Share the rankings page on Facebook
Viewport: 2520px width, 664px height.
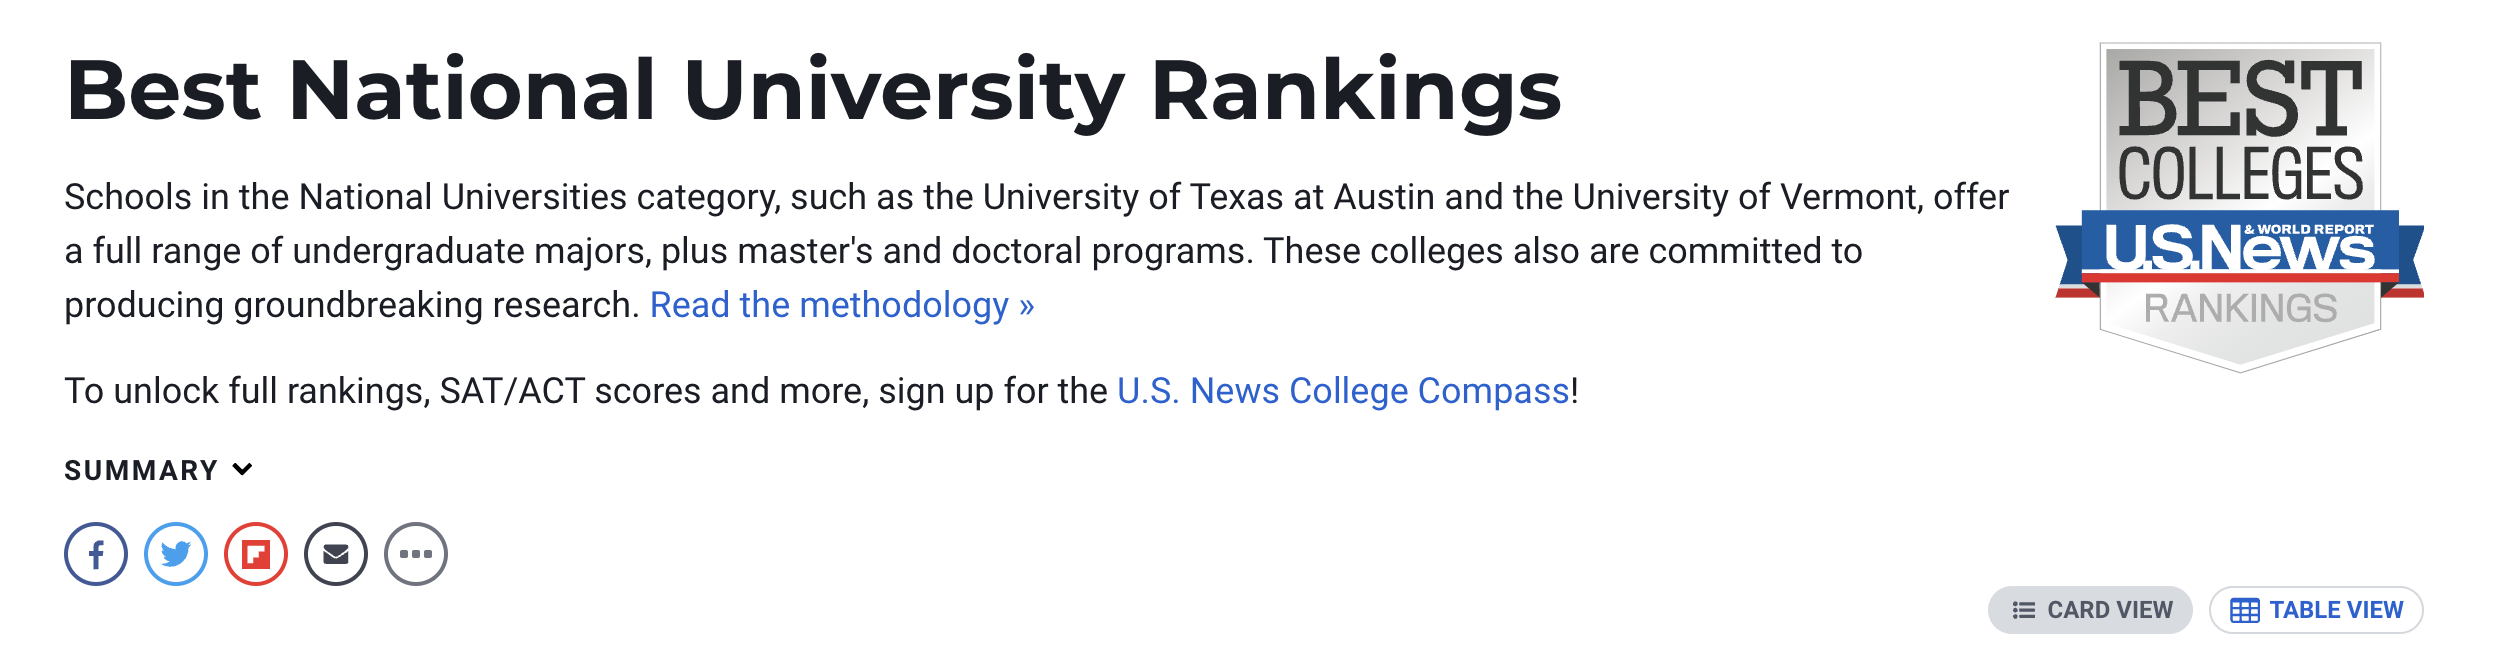96,551
